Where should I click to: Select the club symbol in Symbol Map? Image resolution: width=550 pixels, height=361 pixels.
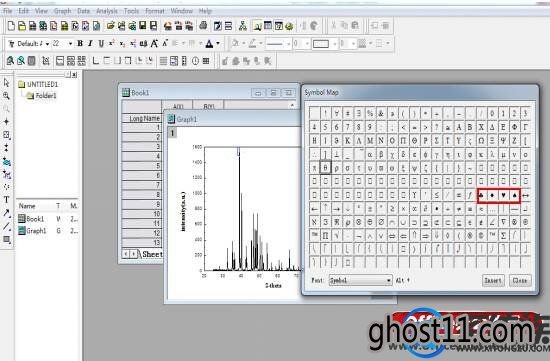click(x=481, y=195)
